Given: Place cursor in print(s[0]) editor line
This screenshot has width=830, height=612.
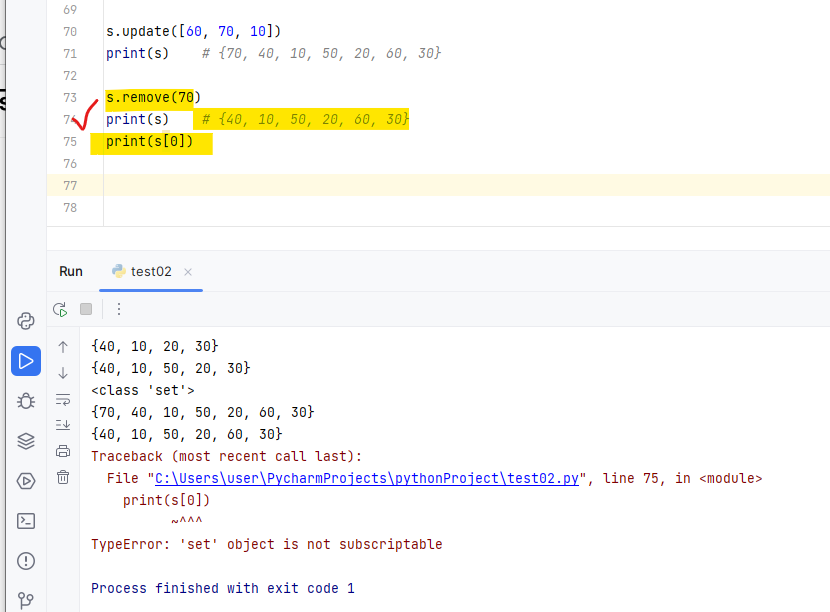Looking at the screenshot, I should [149, 142].
